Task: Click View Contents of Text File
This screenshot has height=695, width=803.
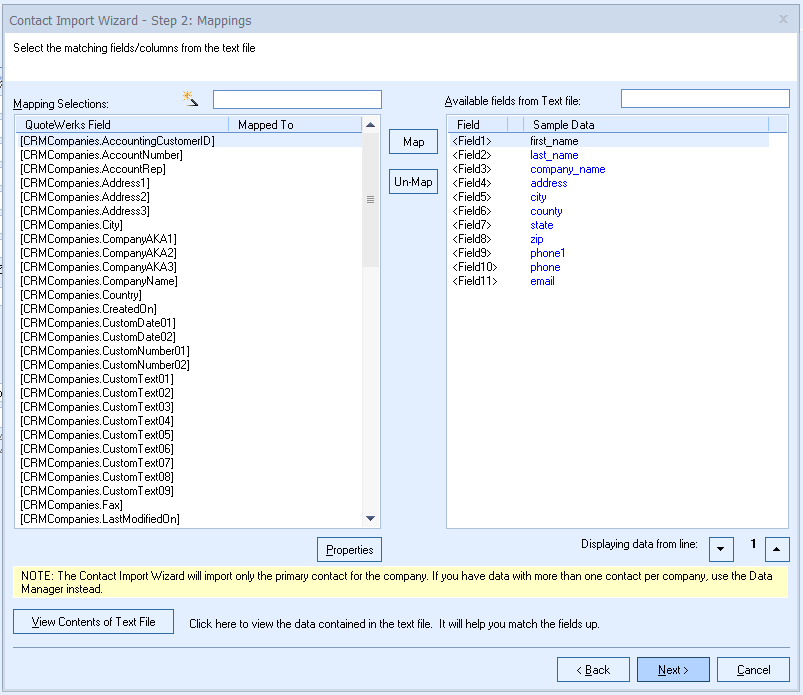Action: 93,621
